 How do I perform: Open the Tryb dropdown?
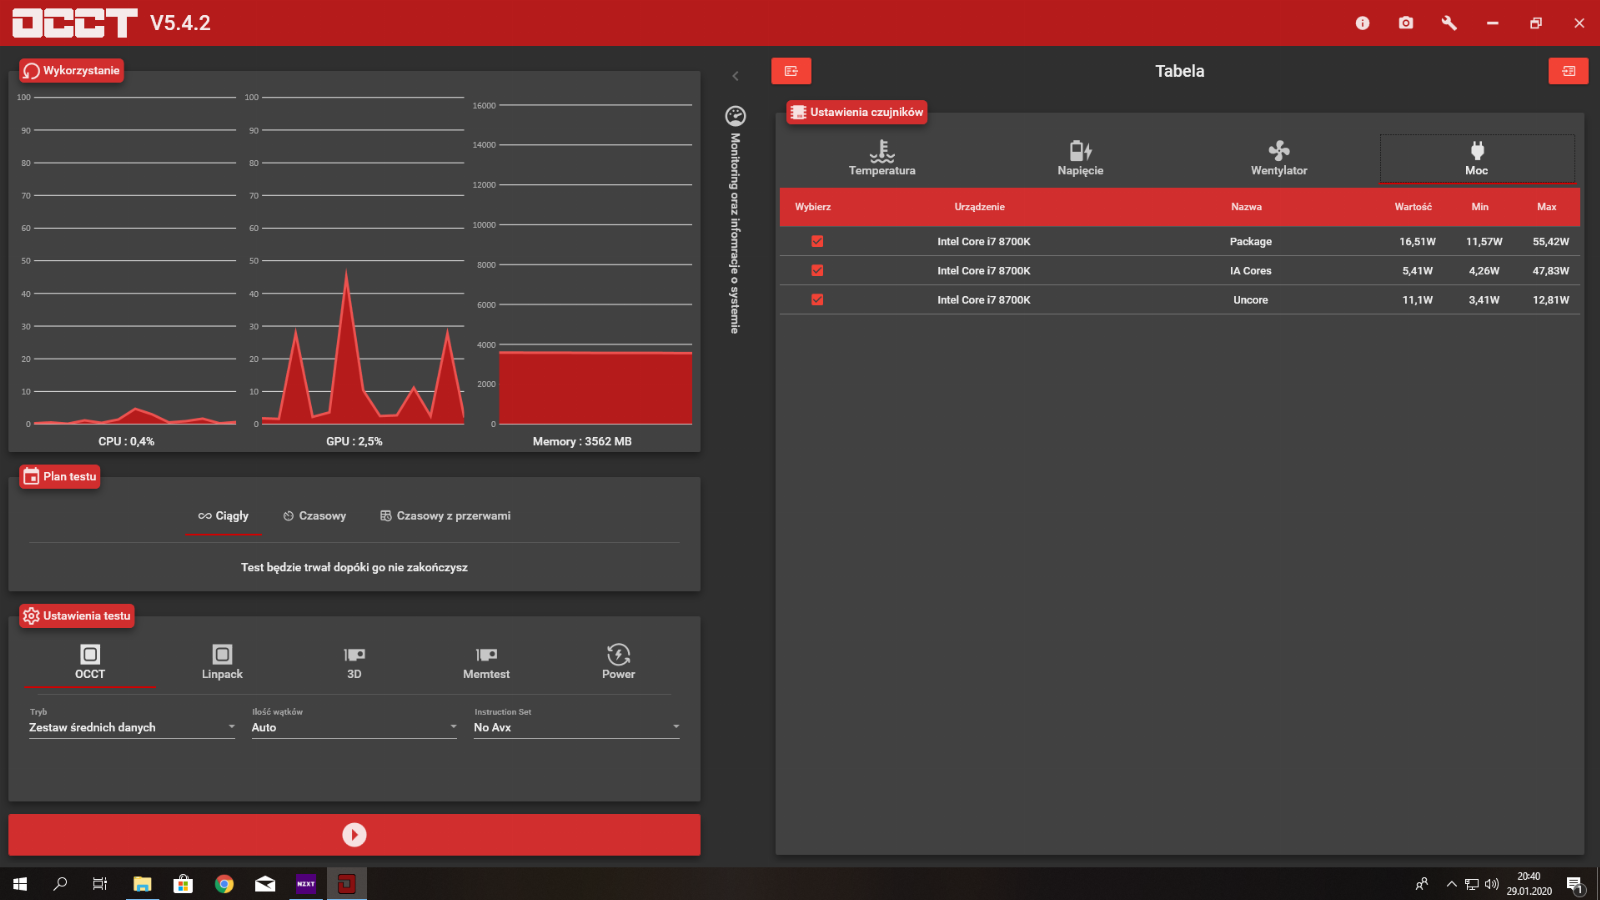(x=132, y=727)
